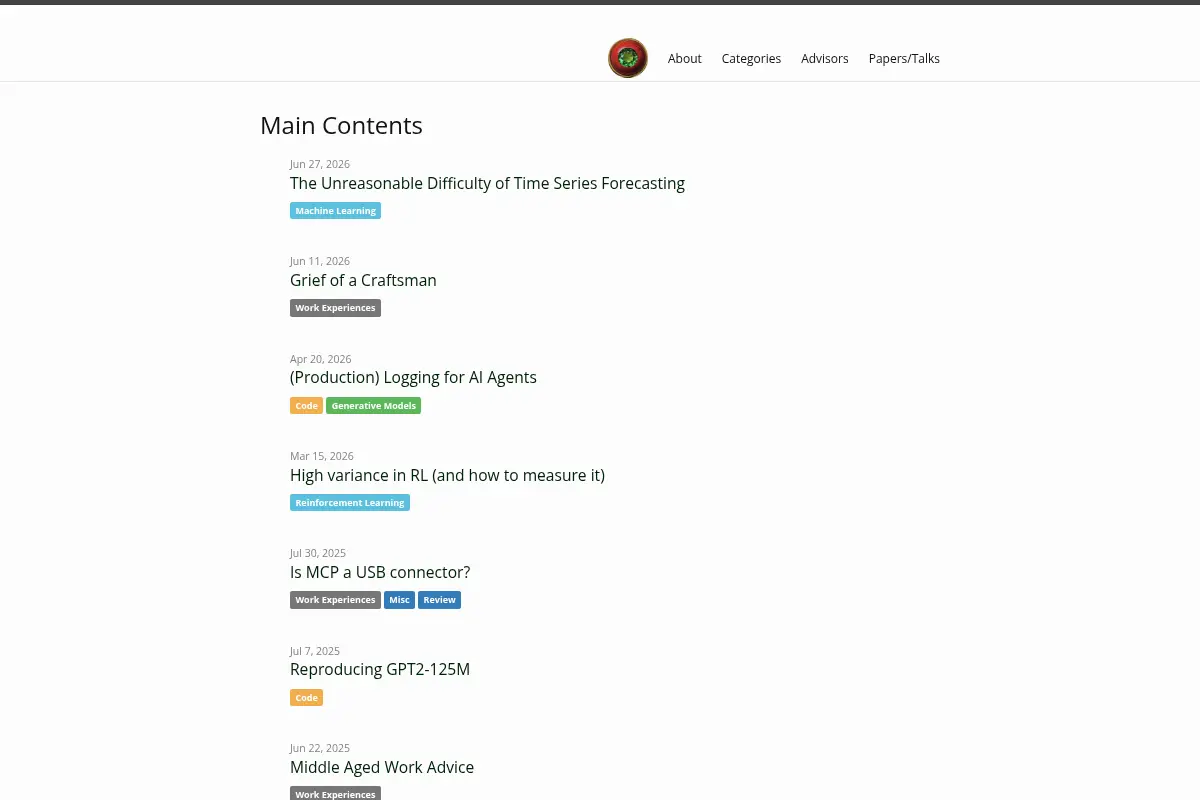Select Code tag under Reproducing GPT2-125M
The height and width of the screenshot is (800, 1200).
coord(306,698)
